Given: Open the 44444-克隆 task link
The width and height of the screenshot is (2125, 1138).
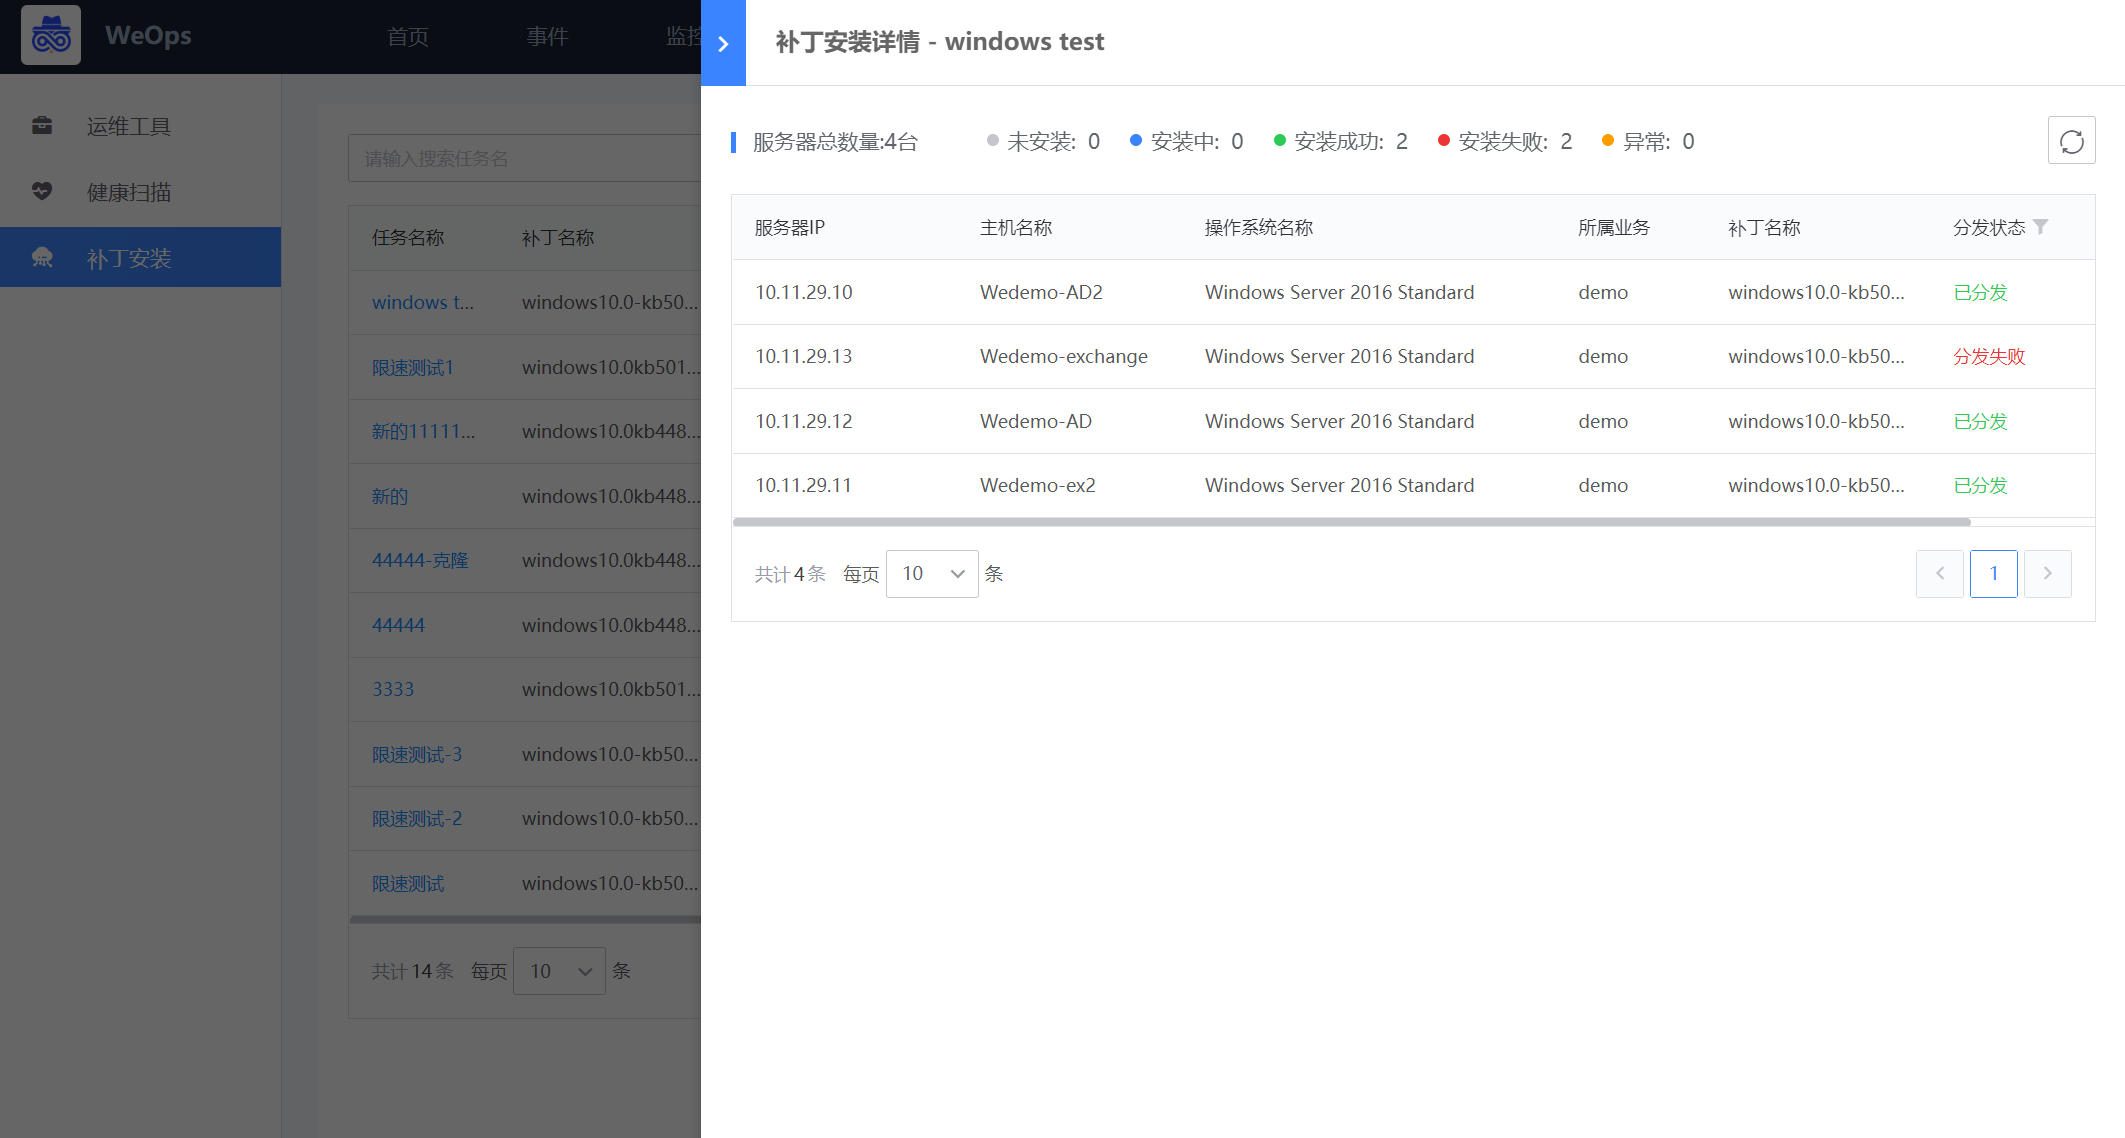Looking at the screenshot, I should pyautogui.click(x=422, y=560).
